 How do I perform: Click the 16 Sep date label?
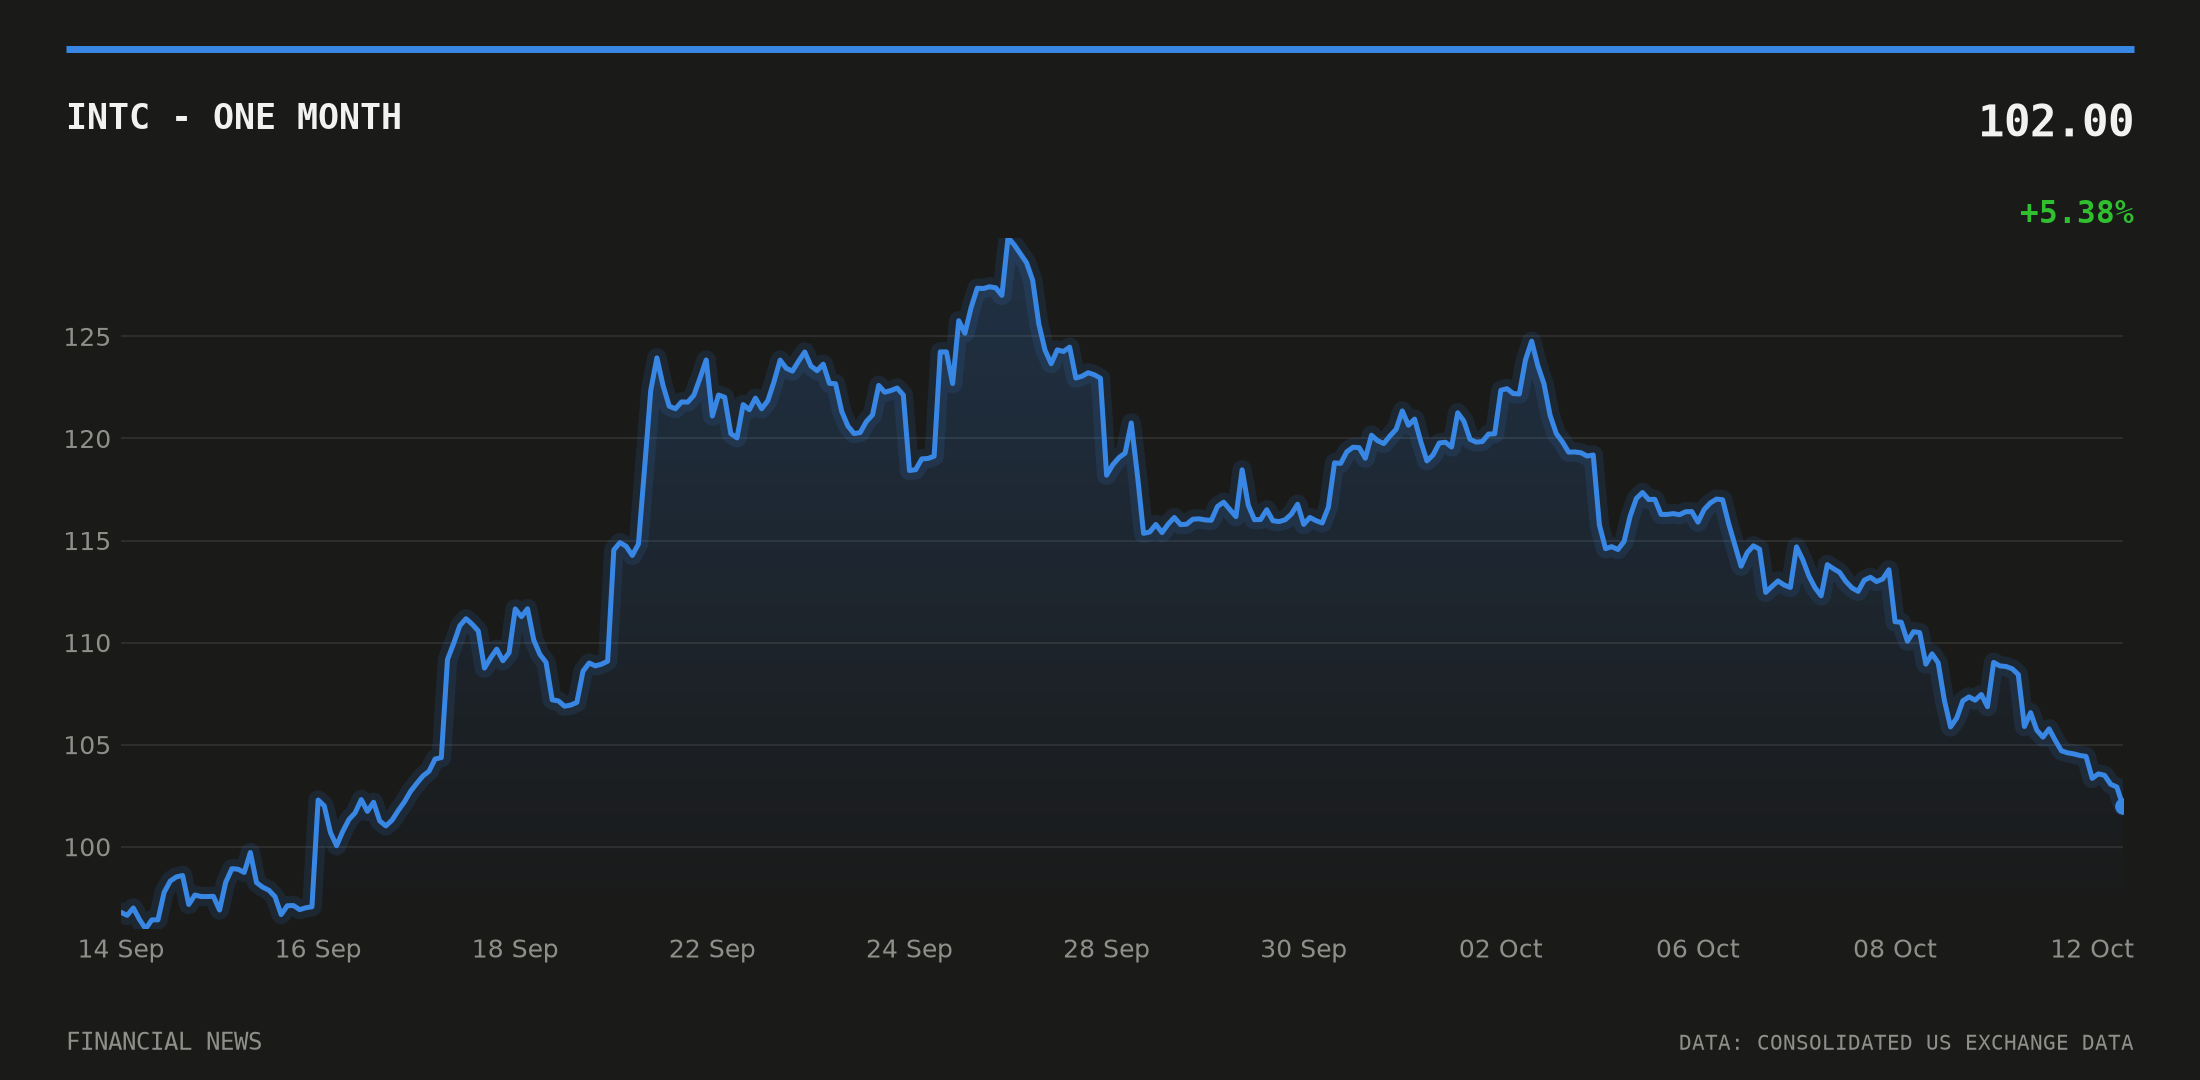(x=318, y=949)
